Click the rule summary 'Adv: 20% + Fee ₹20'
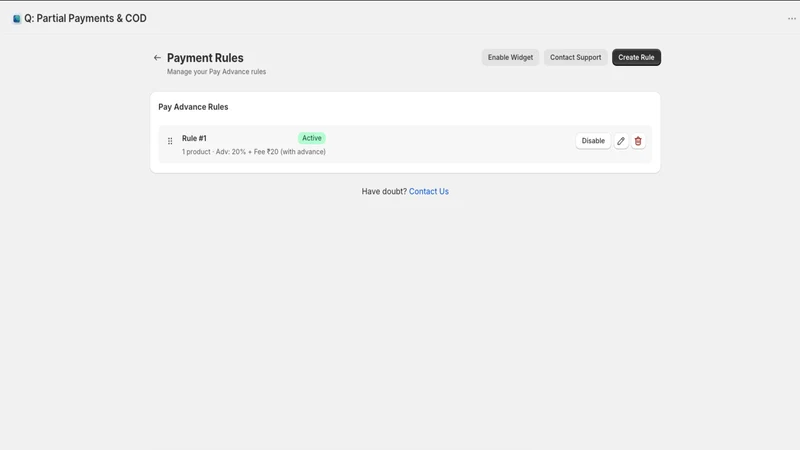Viewport: 800px width, 450px height. click(x=247, y=152)
